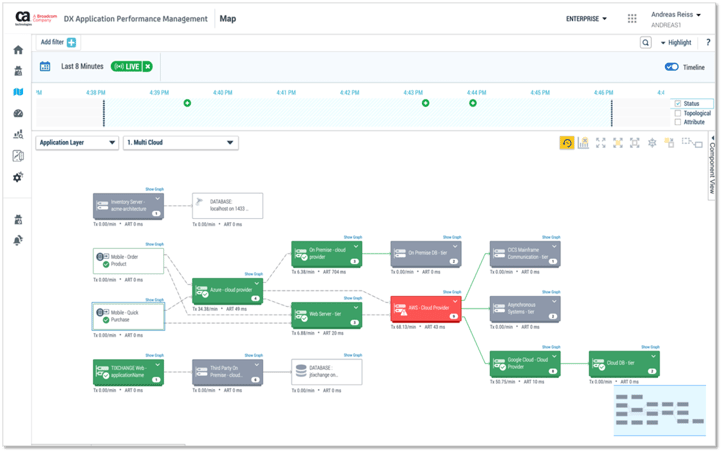Enable the Topological checkbox
This screenshot has width=722, height=452.
pyautogui.click(x=678, y=113)
